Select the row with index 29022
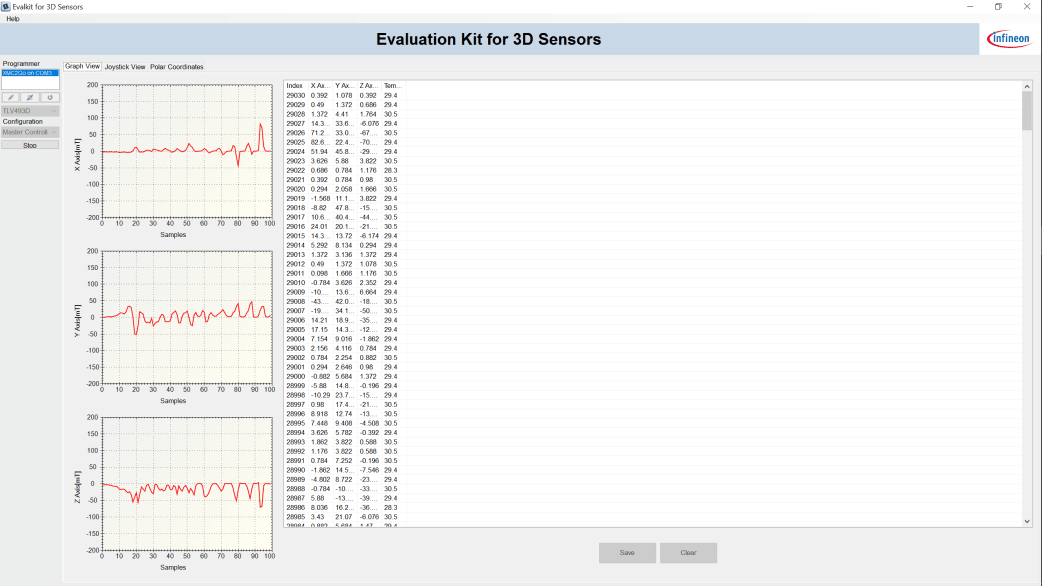The height and width of the screenshot is (586, 1042). 344,170
